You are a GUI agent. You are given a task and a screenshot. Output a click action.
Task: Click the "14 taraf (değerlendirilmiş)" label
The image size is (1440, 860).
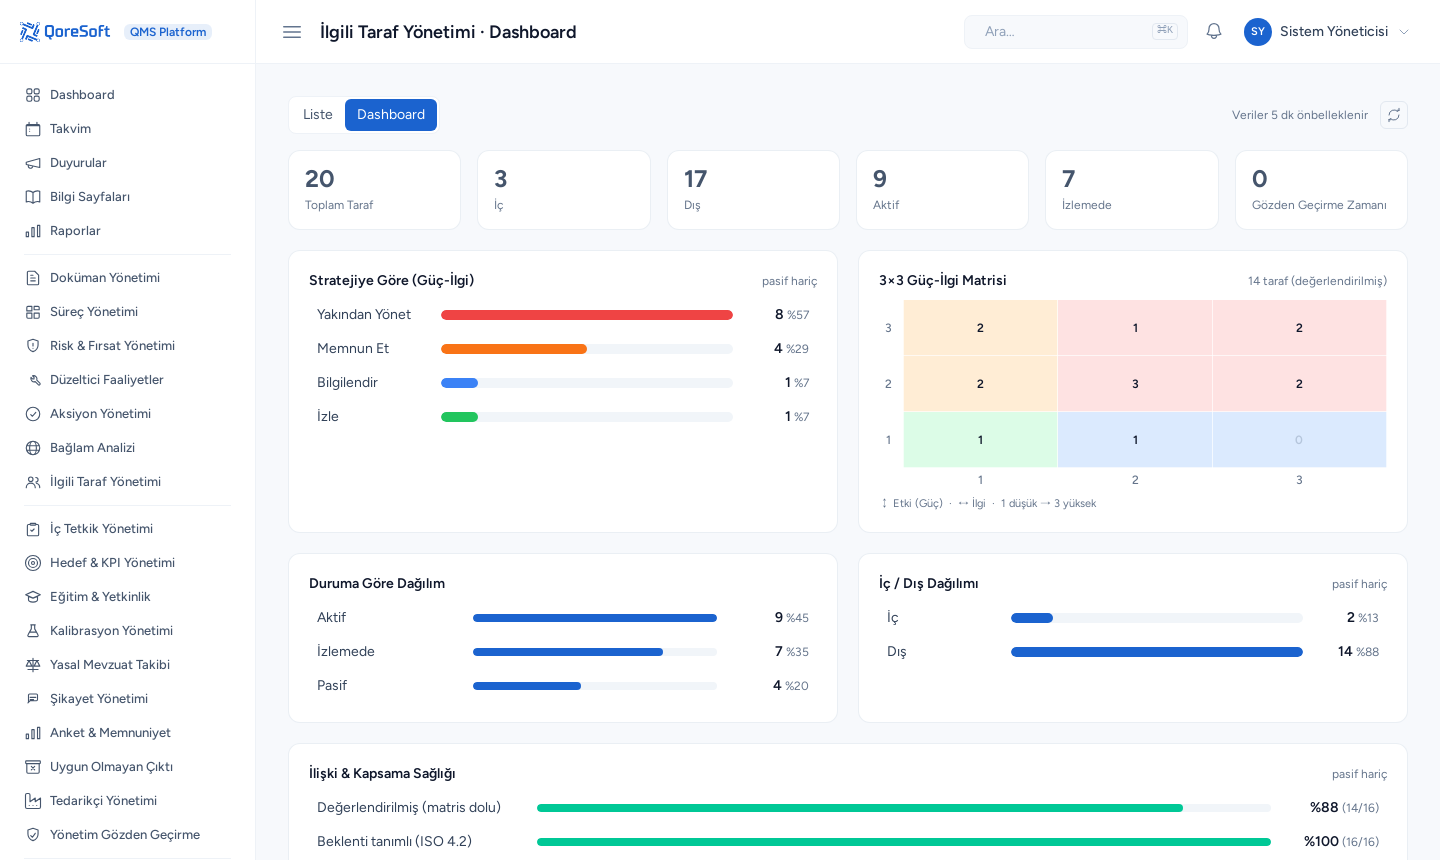(x=1317, y=281)
